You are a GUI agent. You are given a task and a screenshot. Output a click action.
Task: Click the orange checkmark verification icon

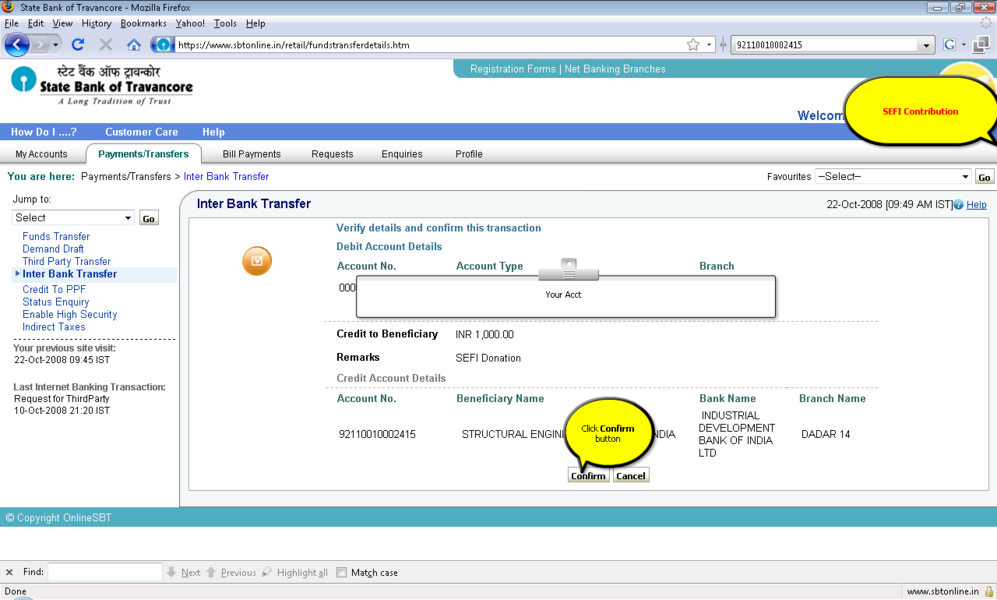click(x=257, y=261)
